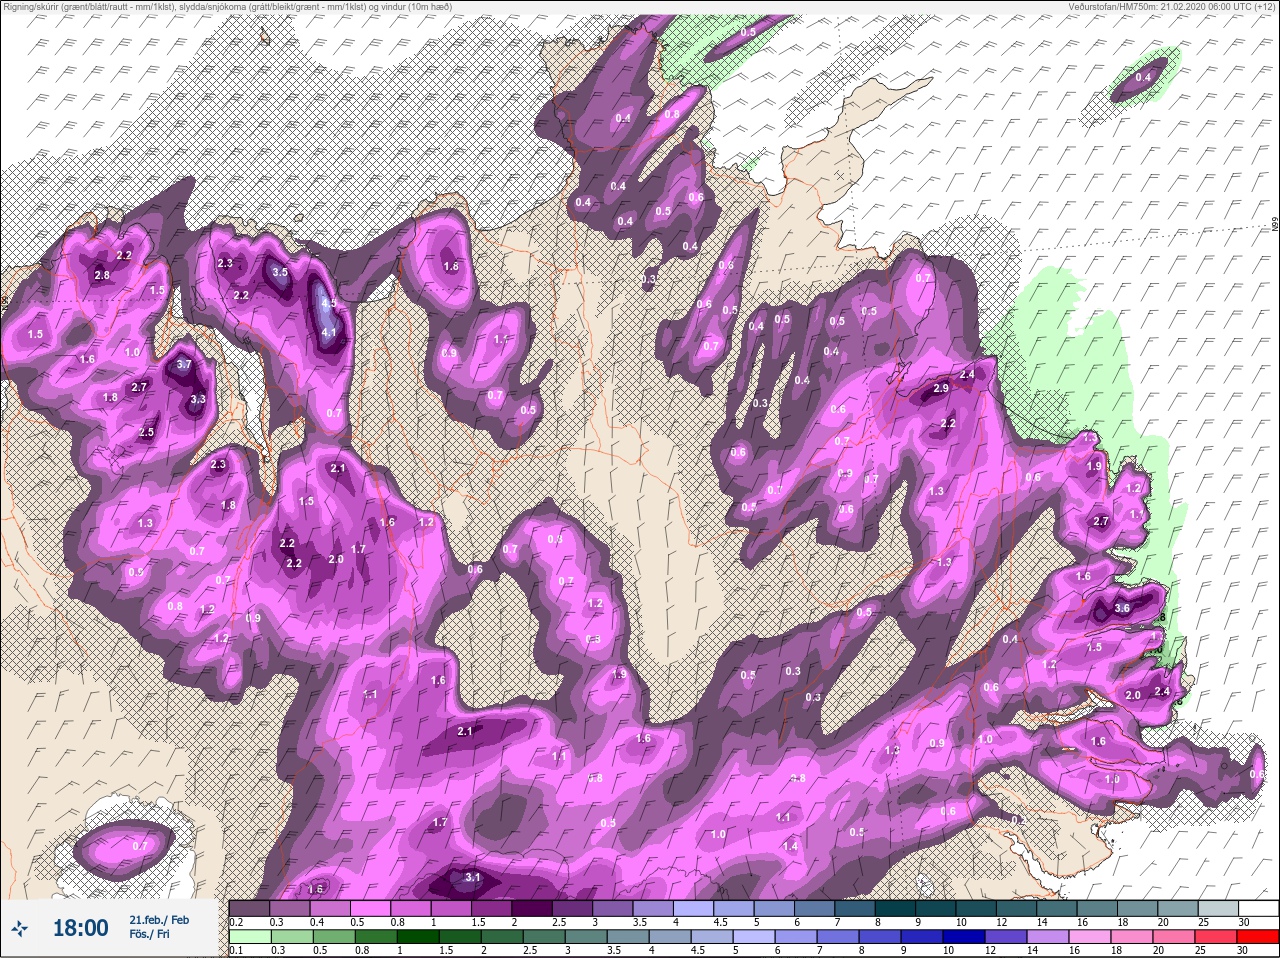The height and width of the screenshot is (958, 1280).
Task: Click the pale green 0.1 swatch, lower legend
Action: pos(249,937)
